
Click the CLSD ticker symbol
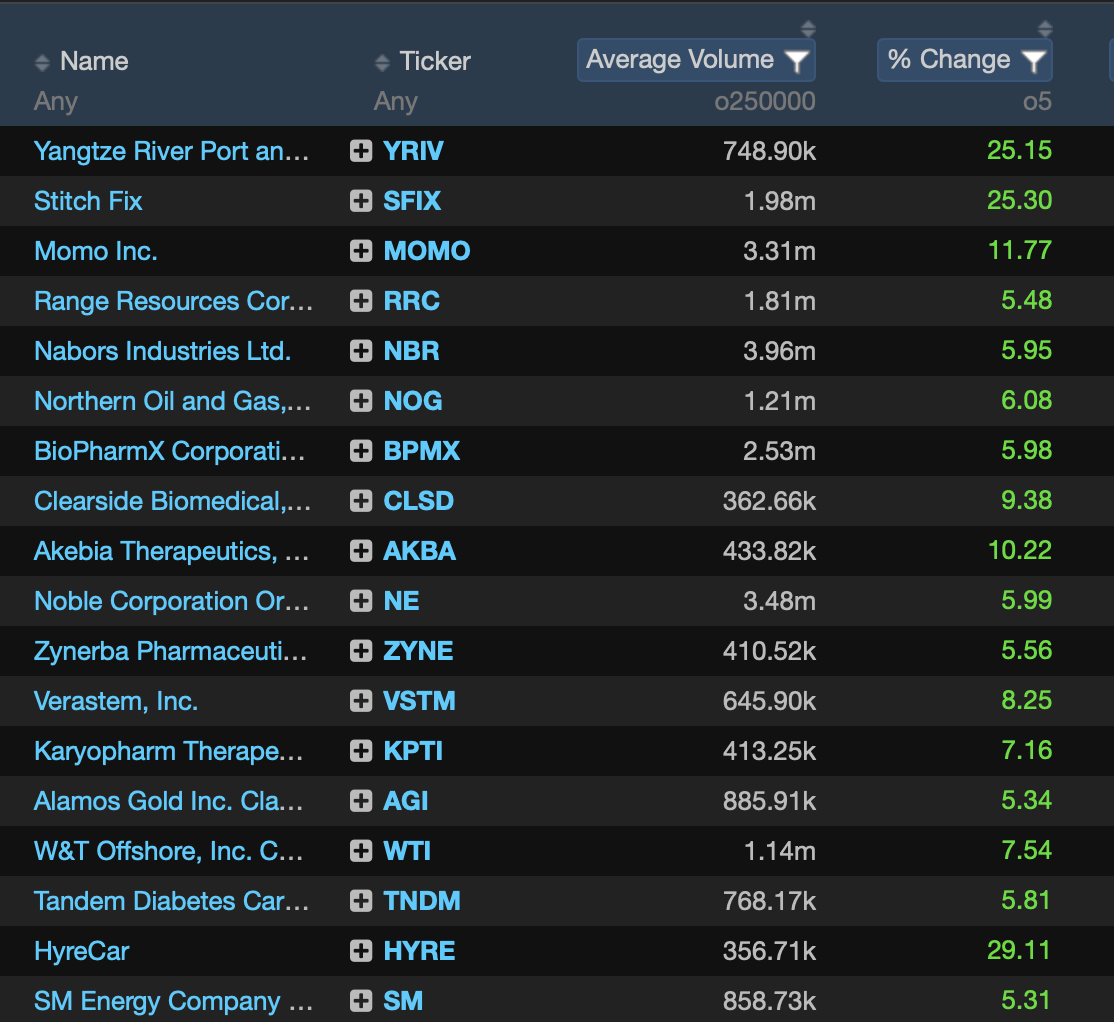[x=418, y=501]
